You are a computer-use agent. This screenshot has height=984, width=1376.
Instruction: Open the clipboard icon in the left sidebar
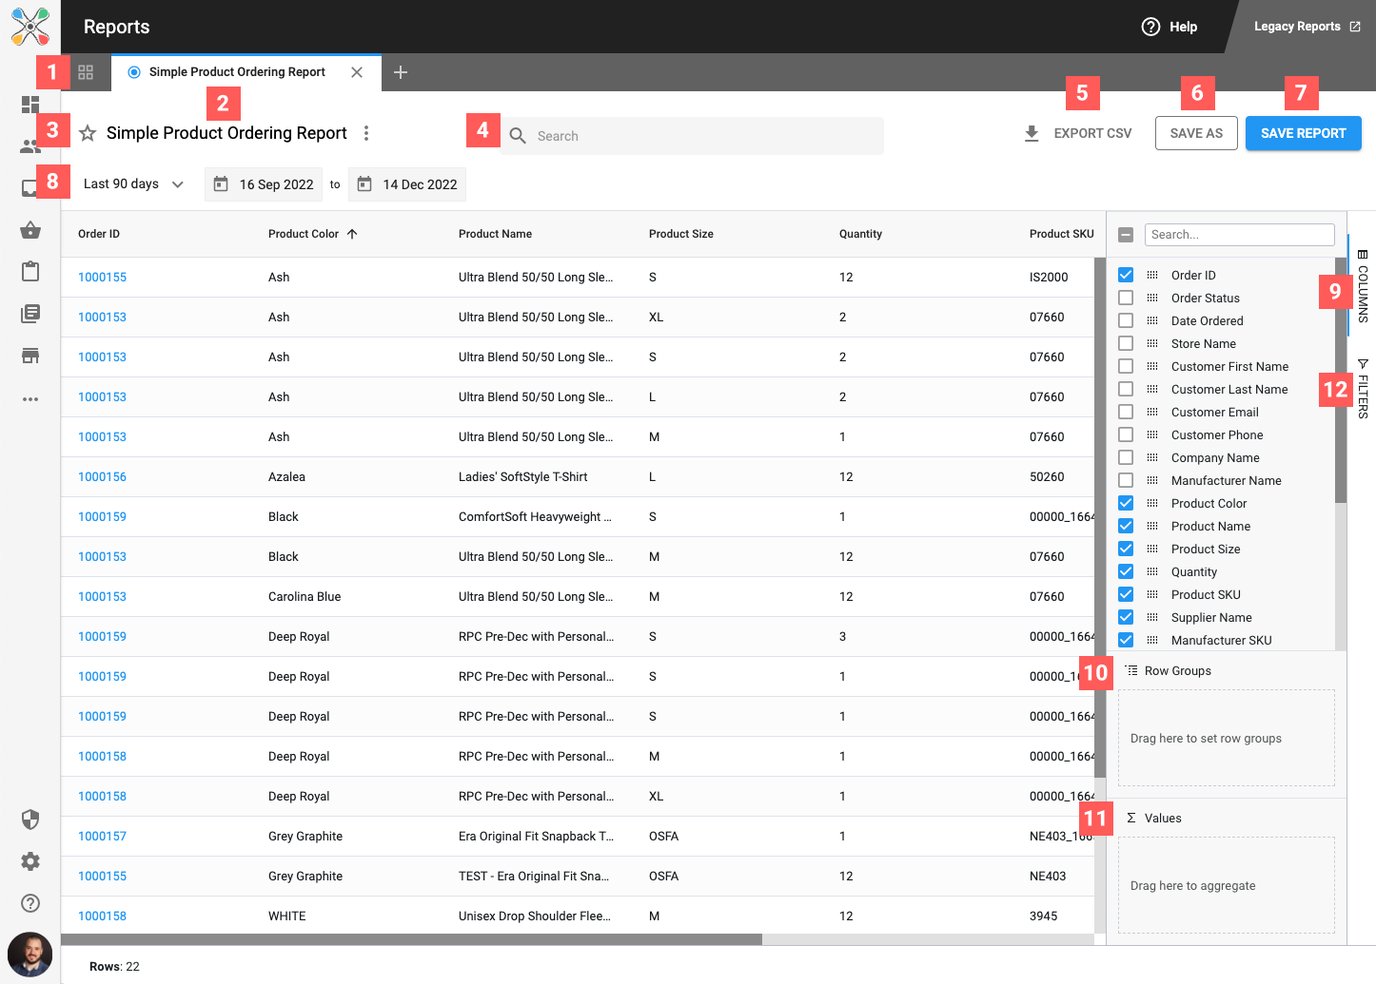click(x=30, y=272)
